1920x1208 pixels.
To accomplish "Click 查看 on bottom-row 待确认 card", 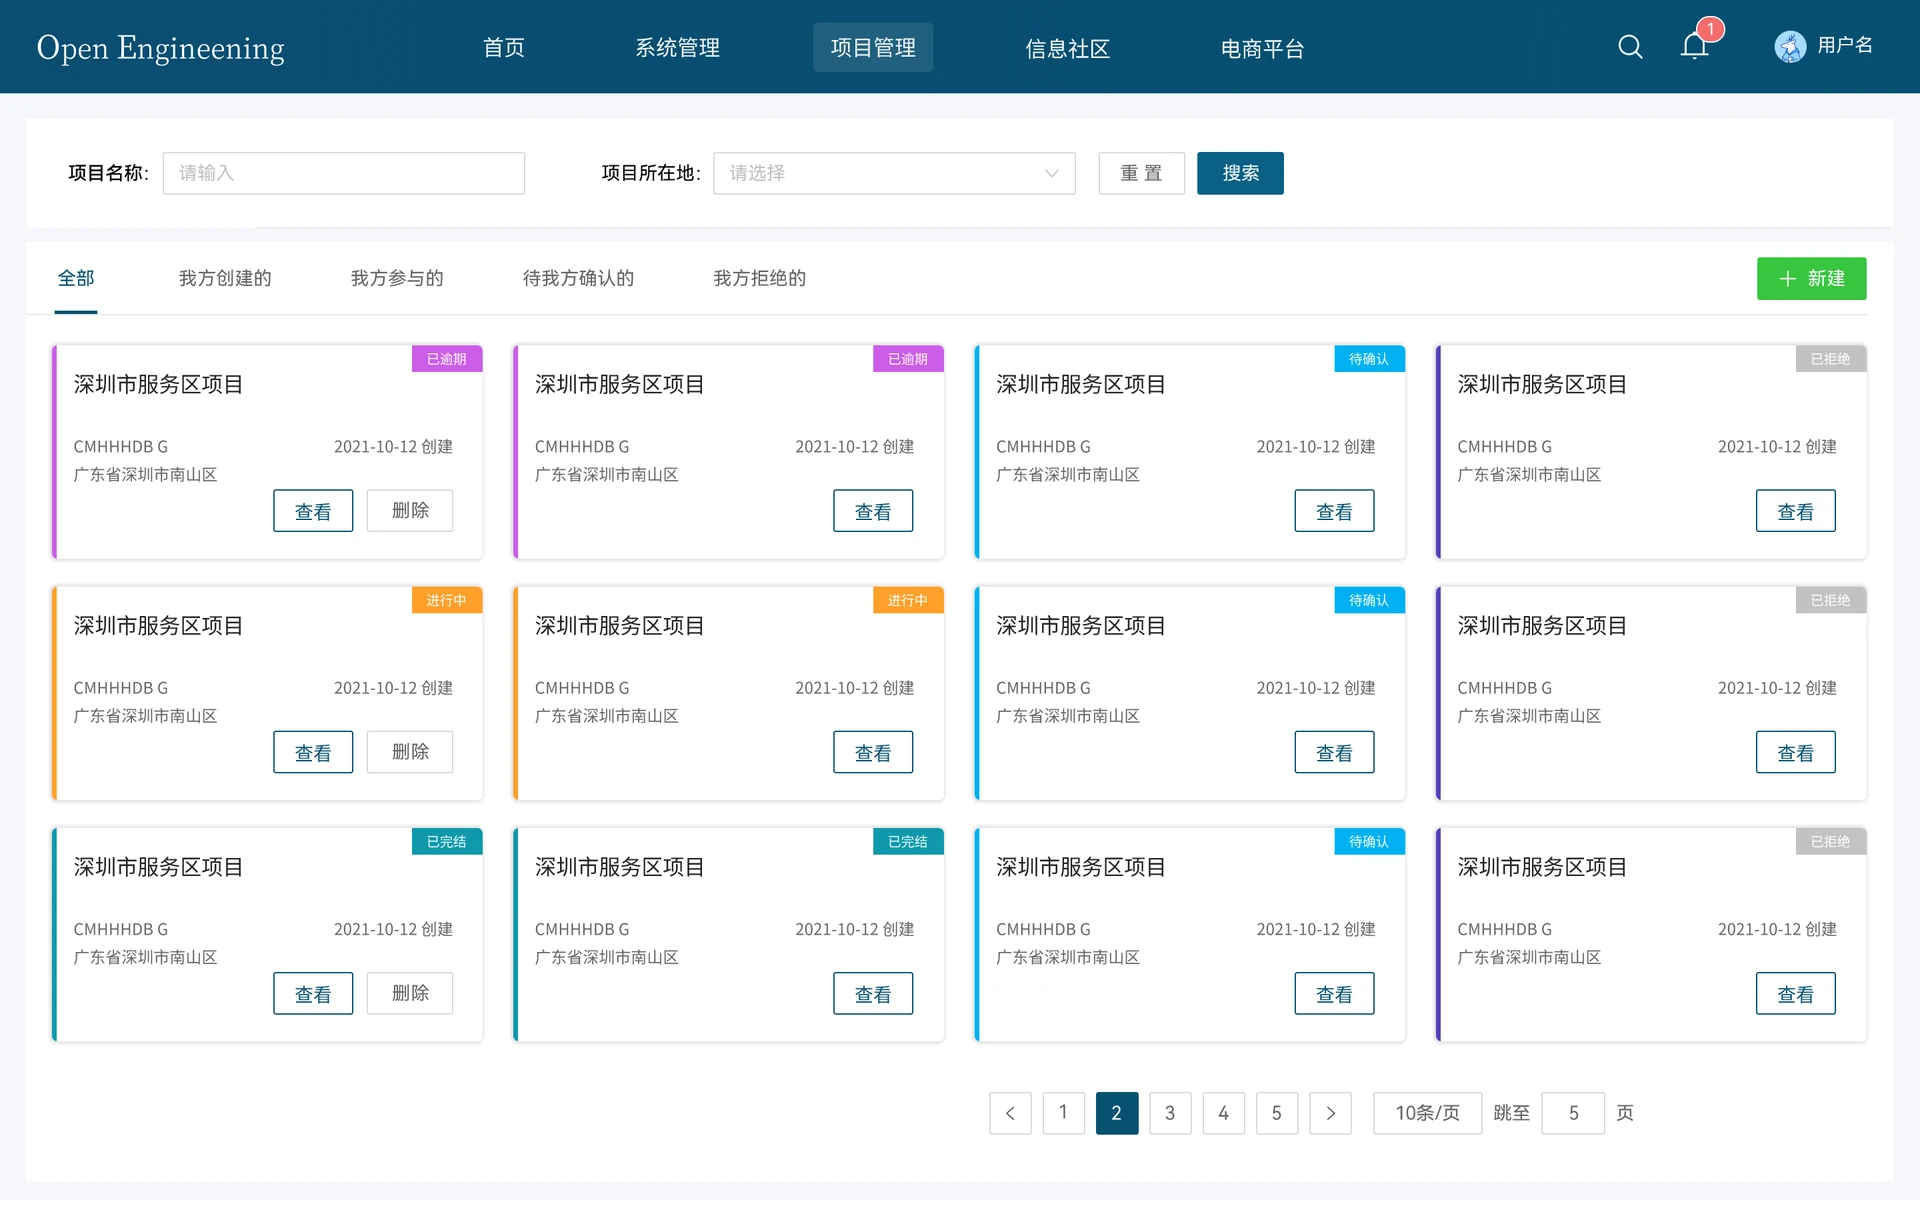I will [1334, 994].
